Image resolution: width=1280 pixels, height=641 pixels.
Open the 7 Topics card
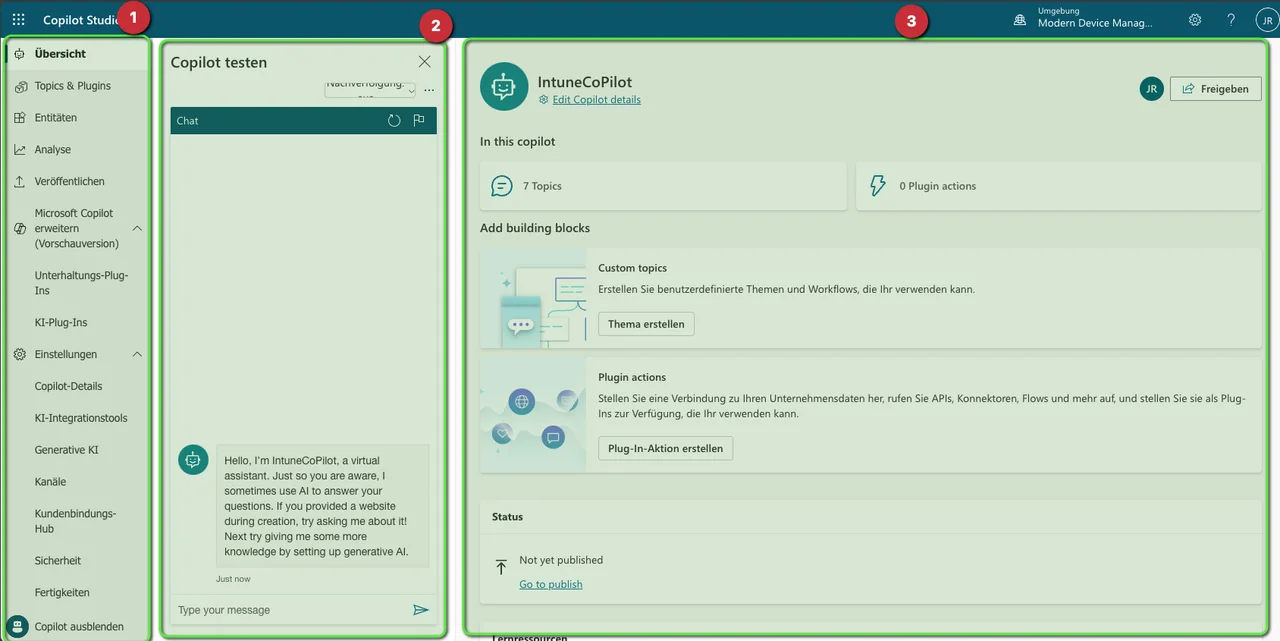click(x=663, y=186)
